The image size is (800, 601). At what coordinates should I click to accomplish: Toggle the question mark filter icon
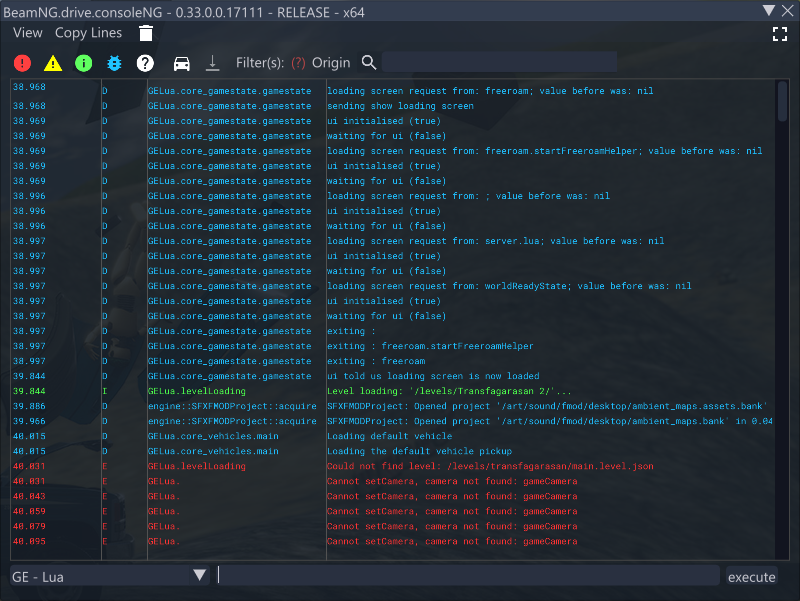[145, 63]
